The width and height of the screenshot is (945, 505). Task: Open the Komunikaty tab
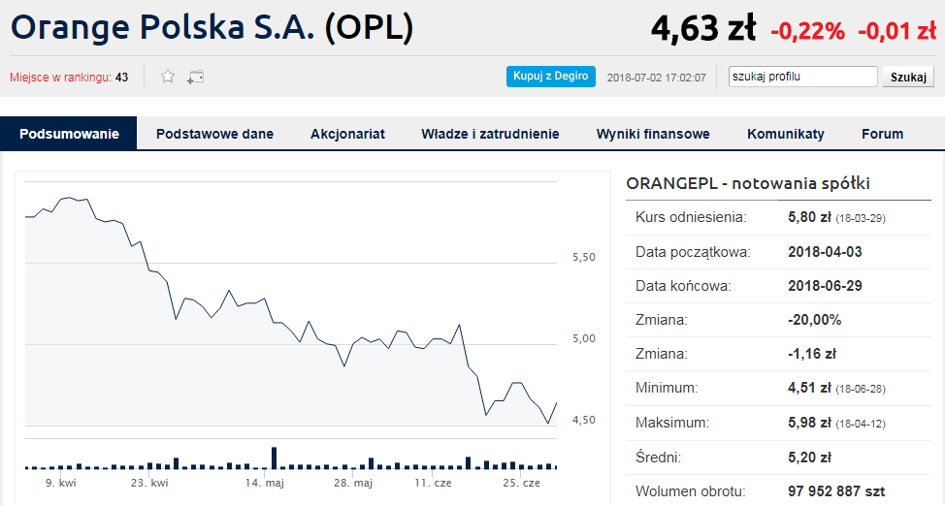786,134
